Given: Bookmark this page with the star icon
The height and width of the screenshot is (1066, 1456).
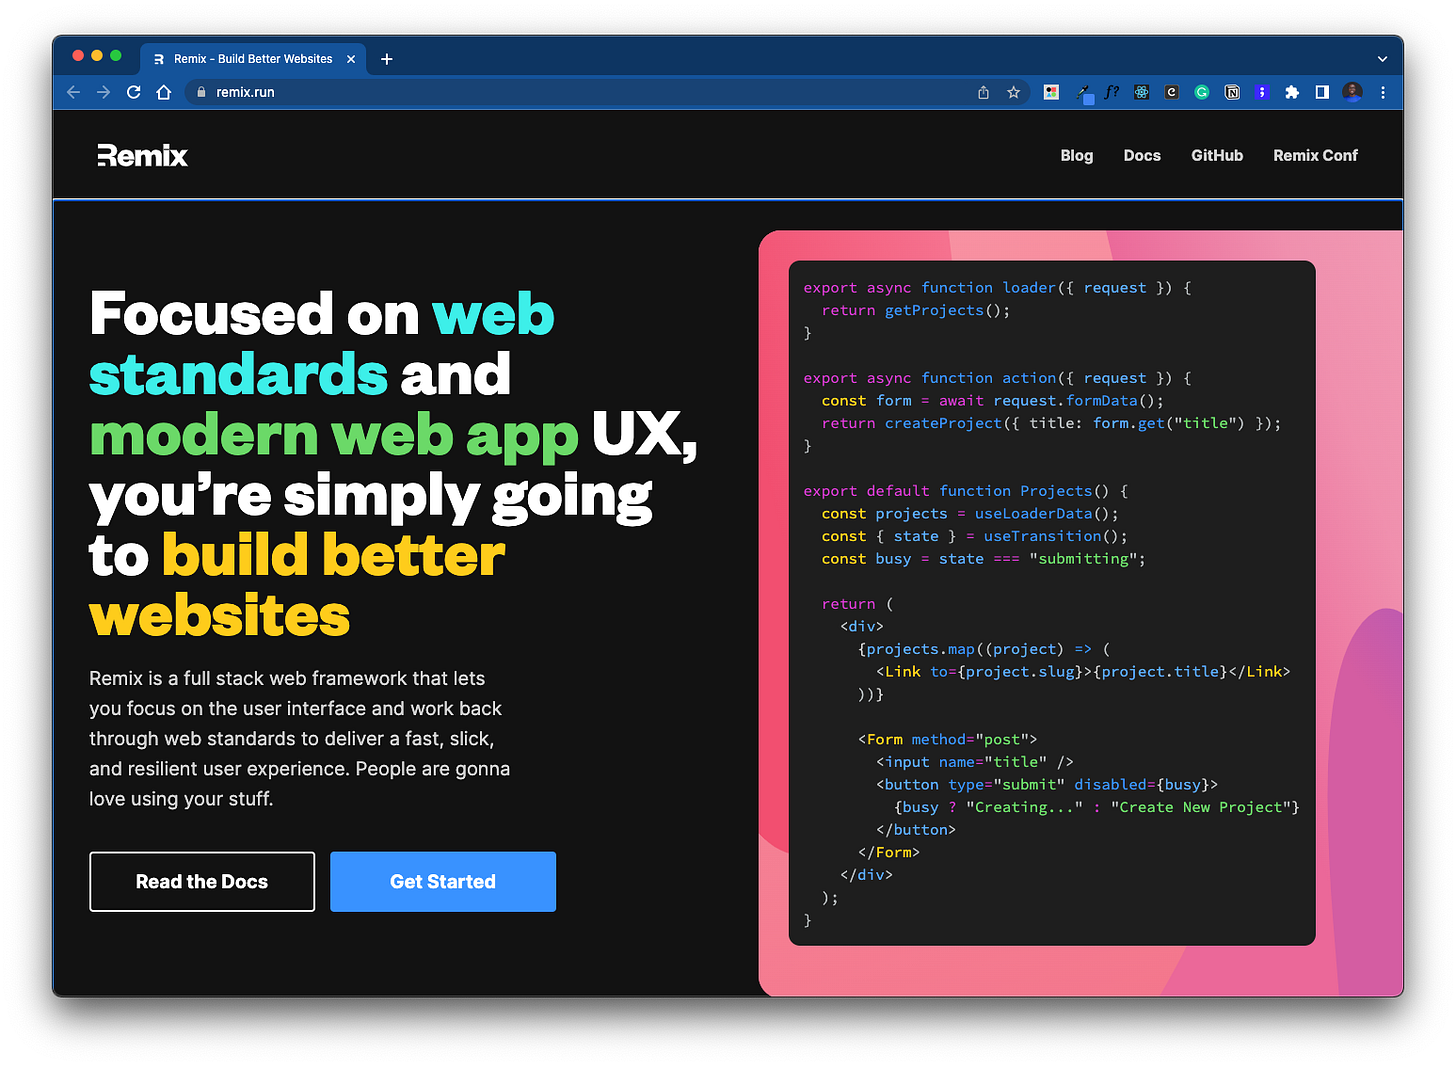Looking at the screenshot, I should coord(1013,92).
